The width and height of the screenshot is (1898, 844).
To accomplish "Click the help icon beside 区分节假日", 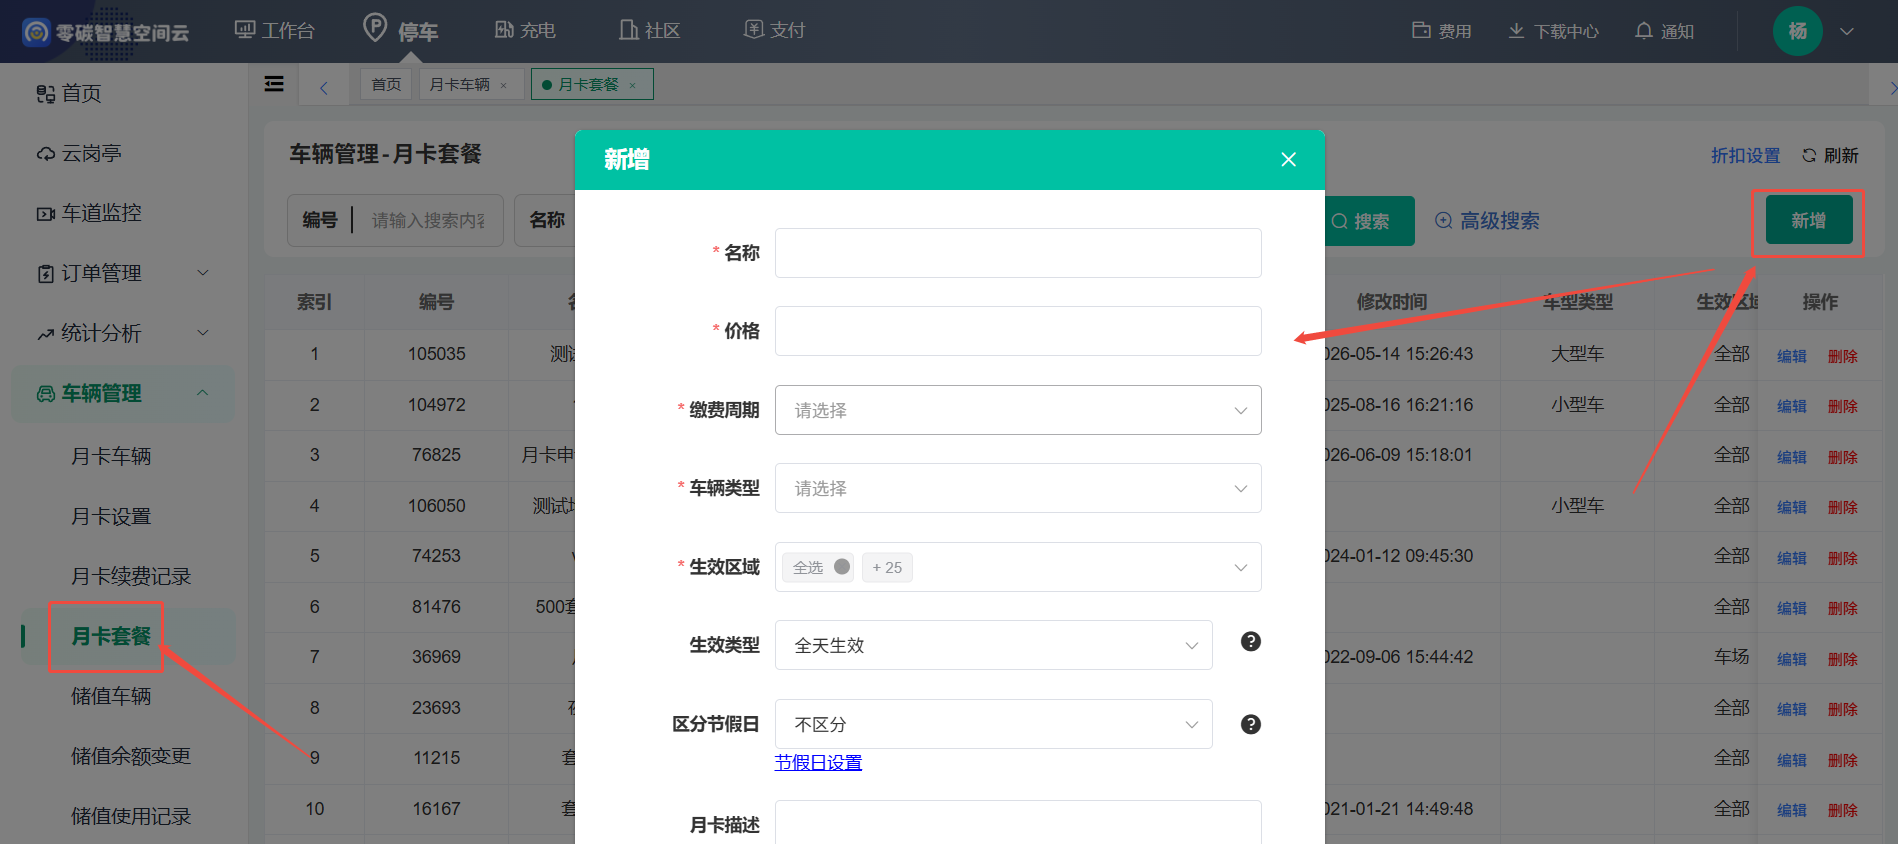I will click(x=1250, y=724).
